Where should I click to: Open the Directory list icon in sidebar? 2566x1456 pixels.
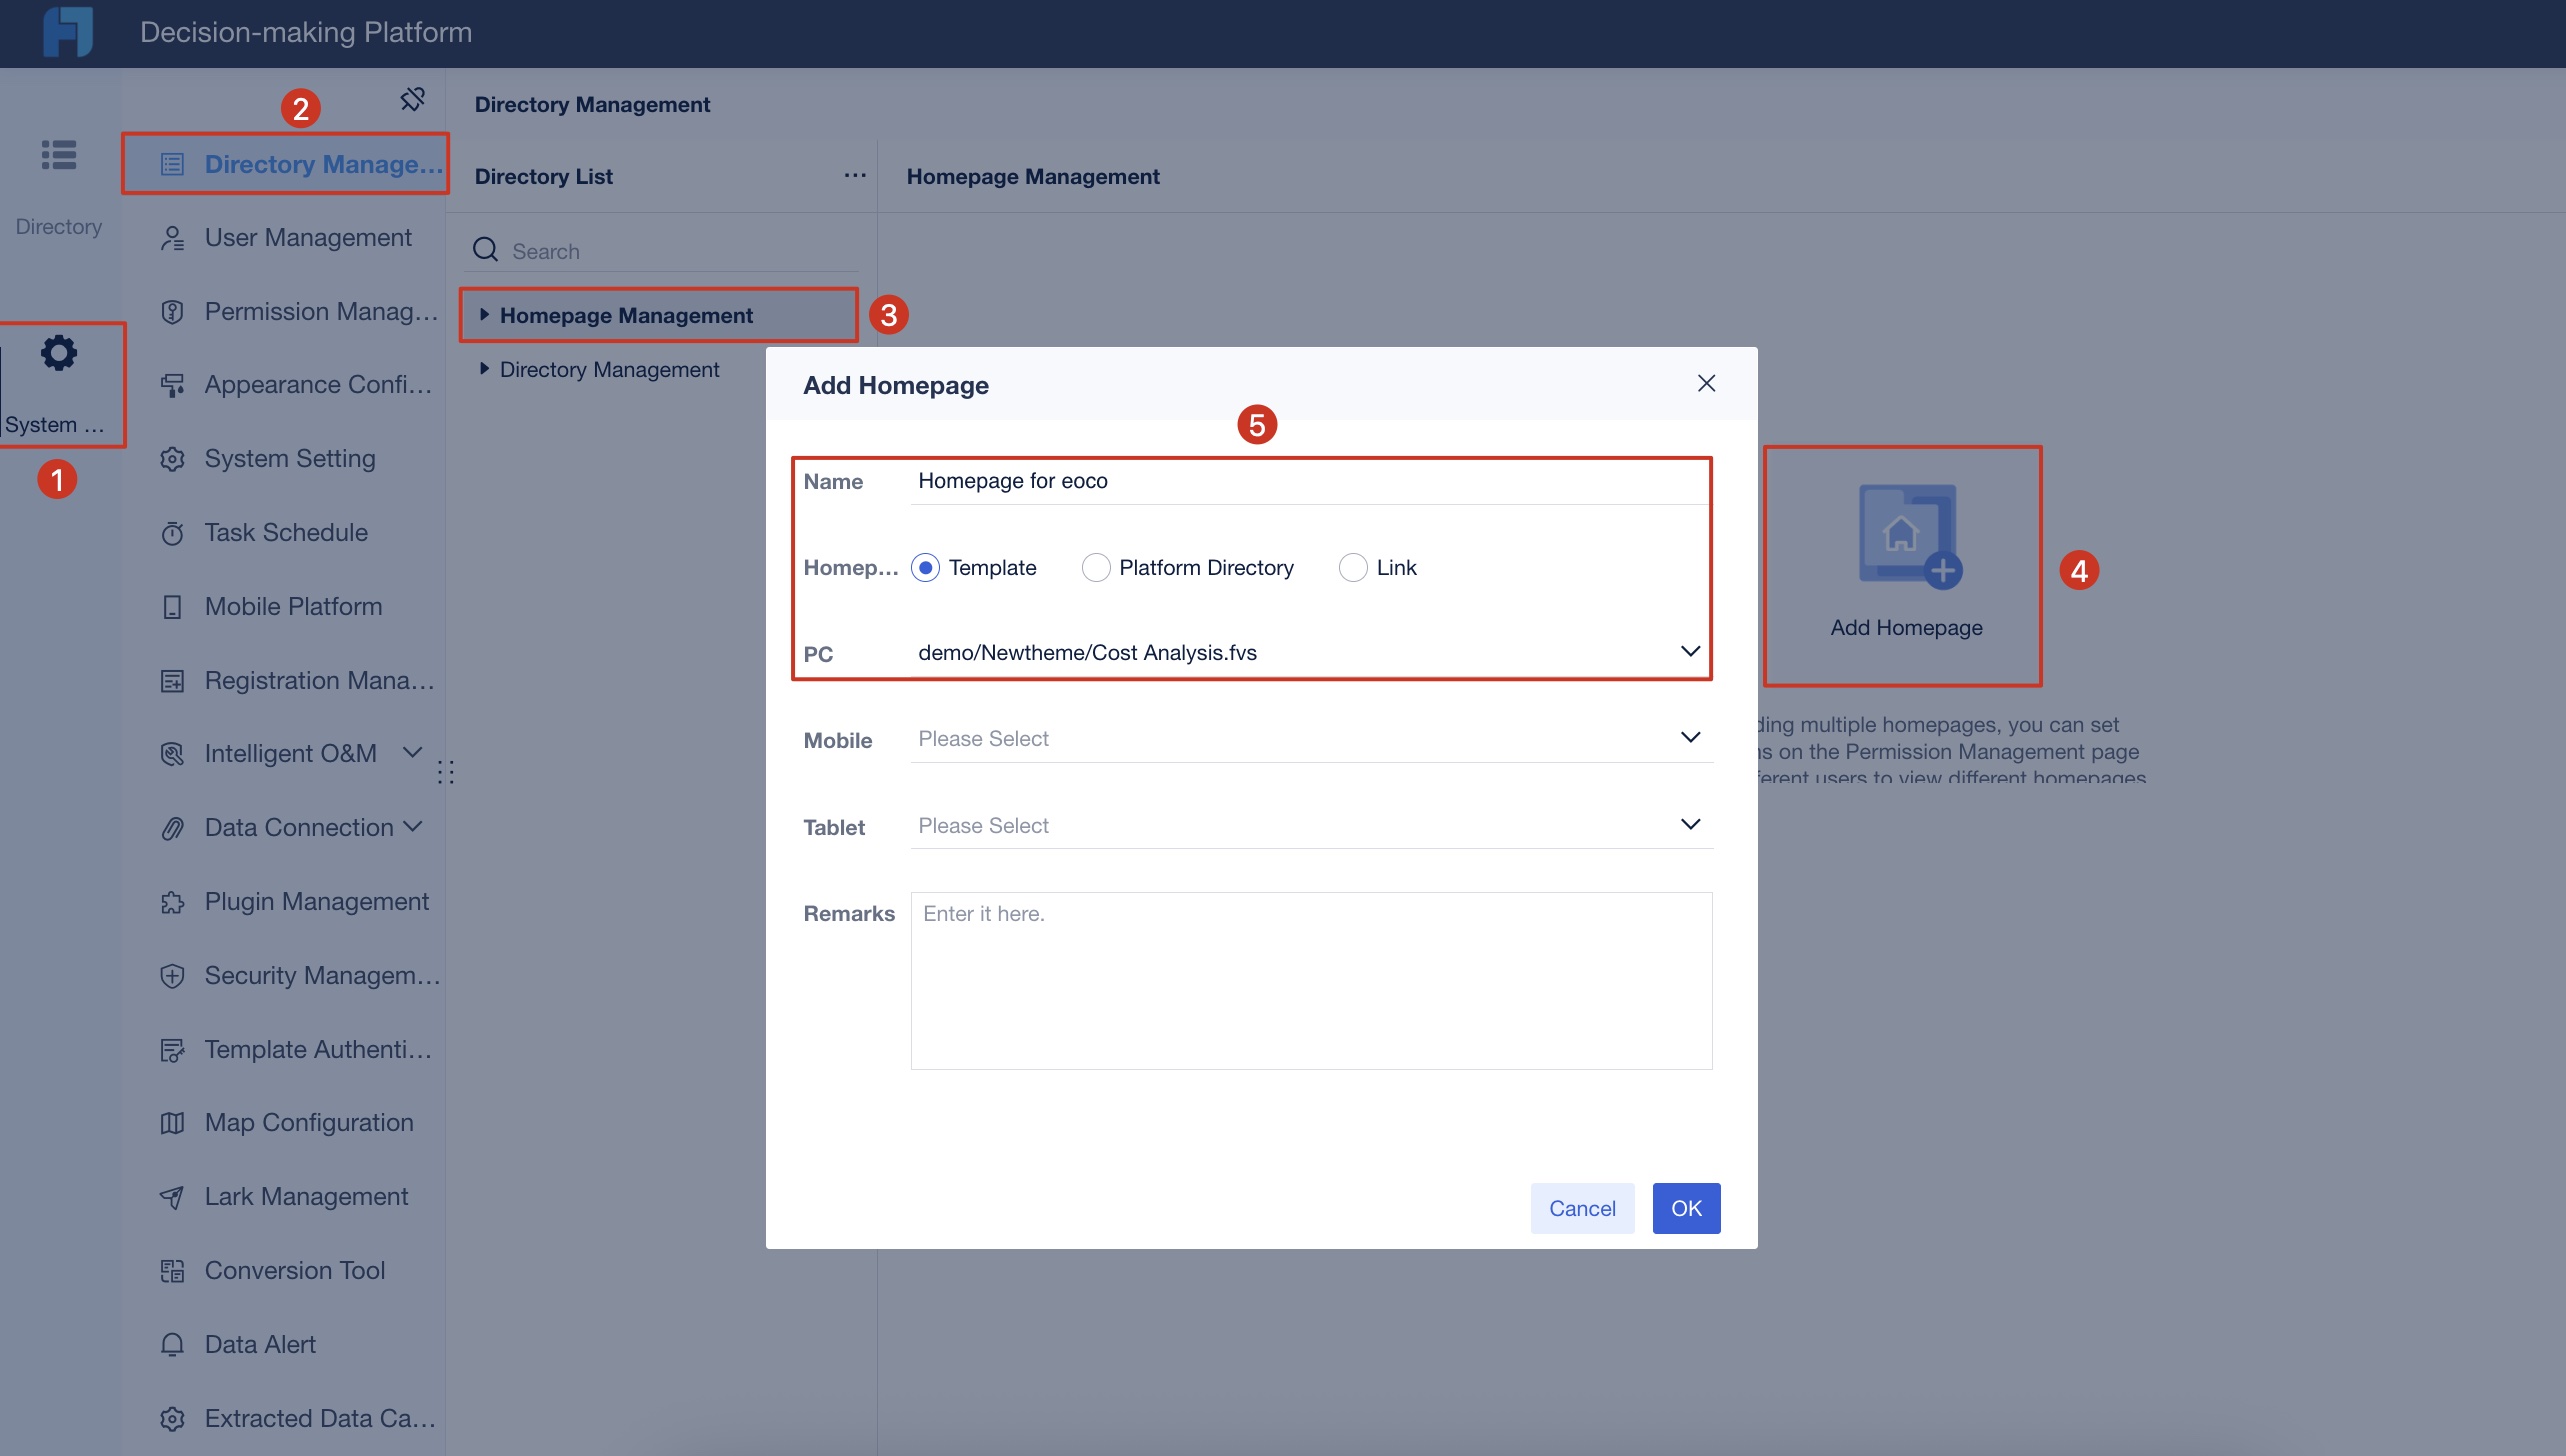coord(59,155)
